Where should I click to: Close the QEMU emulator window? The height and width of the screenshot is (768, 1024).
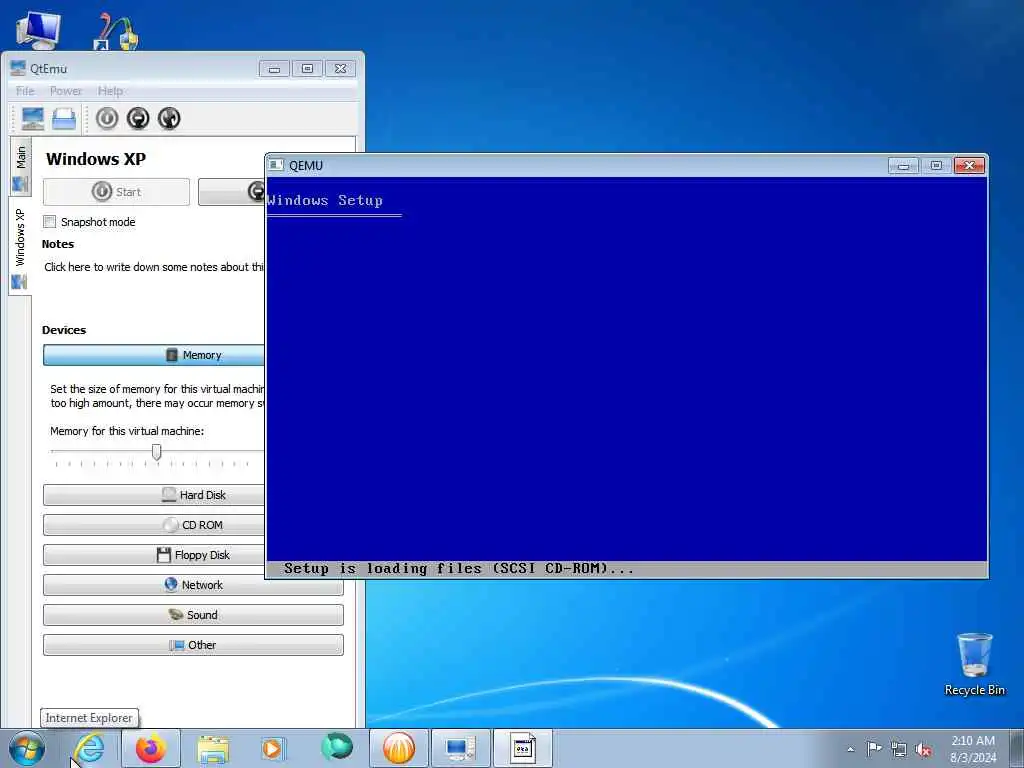(x=970, y=166)
